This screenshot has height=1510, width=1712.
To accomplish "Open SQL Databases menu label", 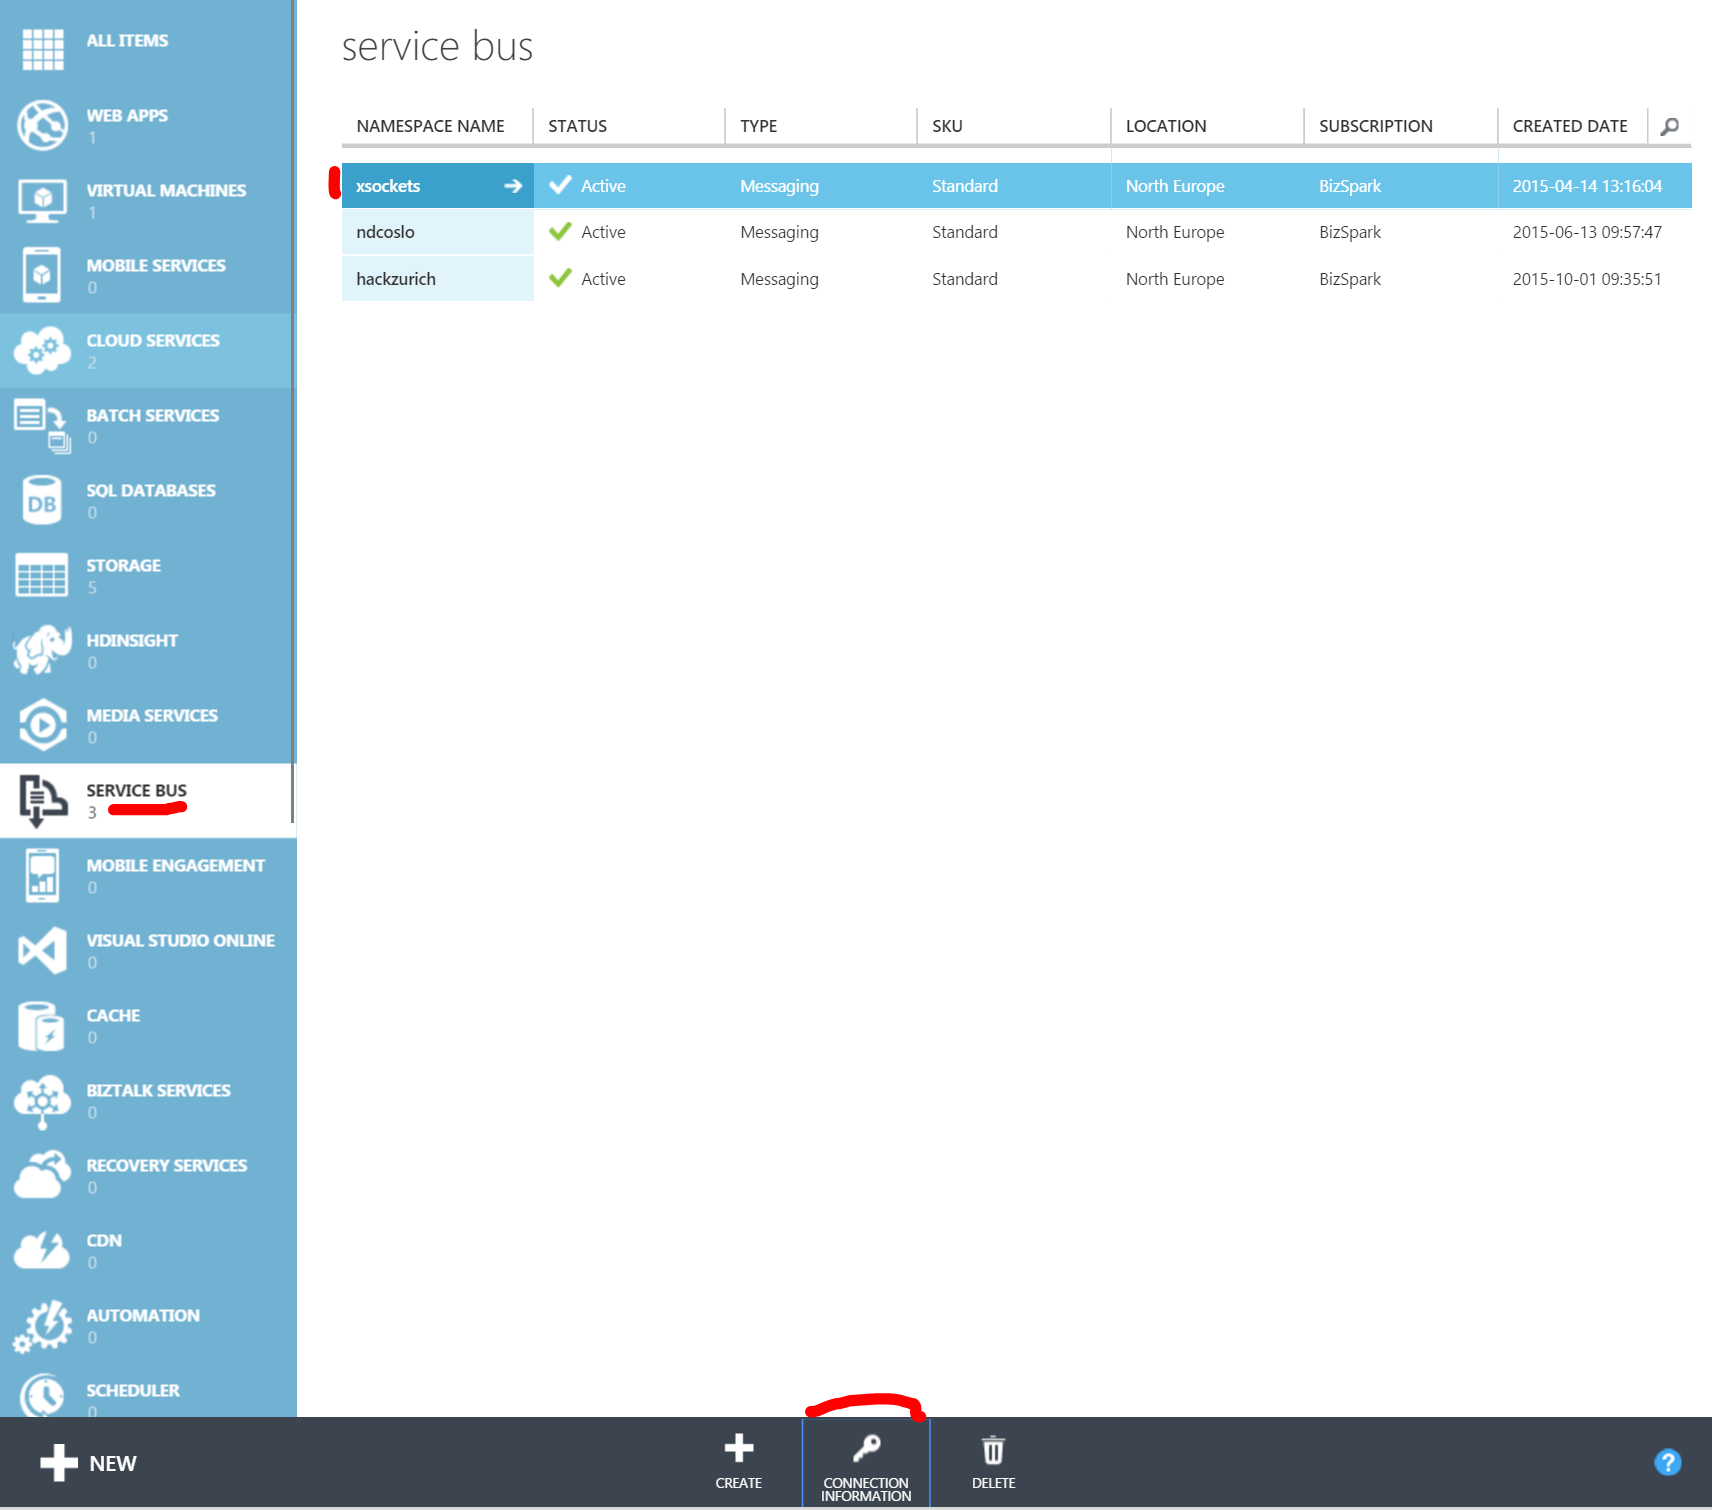I will [151, 490].
